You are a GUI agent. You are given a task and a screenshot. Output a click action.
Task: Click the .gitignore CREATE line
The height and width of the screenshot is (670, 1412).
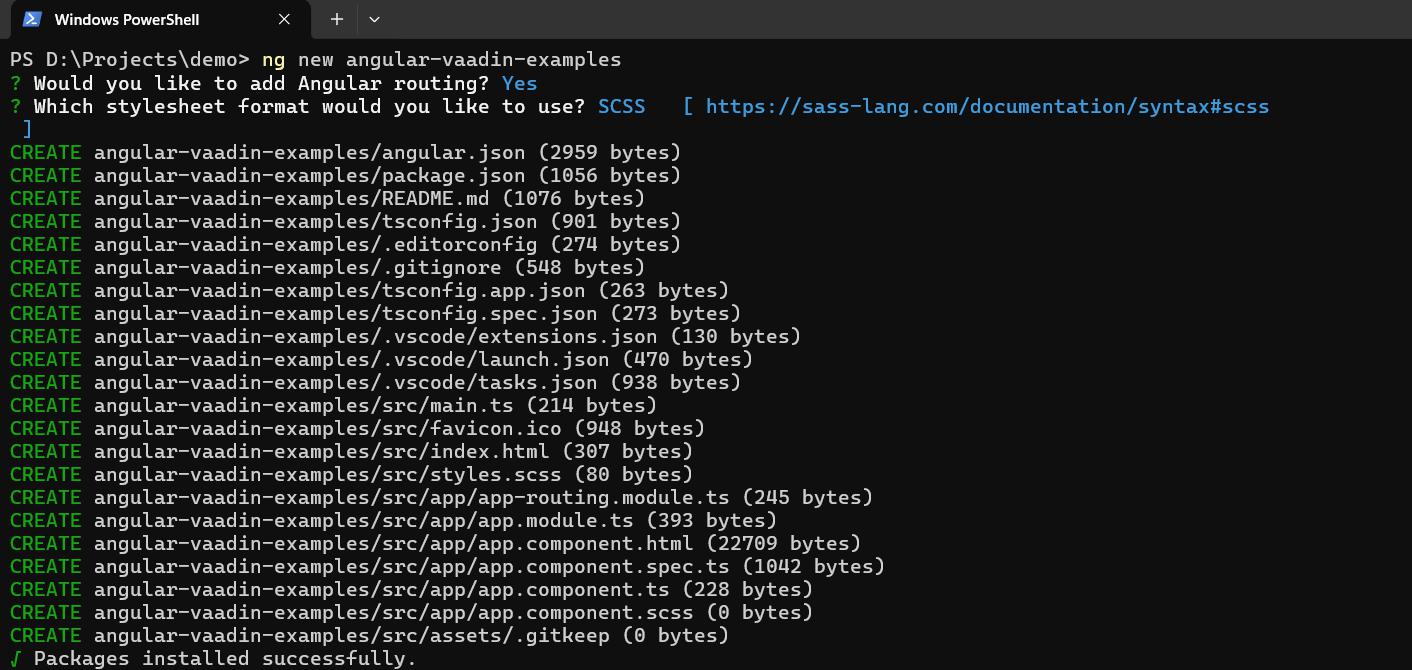click(330, 267)
